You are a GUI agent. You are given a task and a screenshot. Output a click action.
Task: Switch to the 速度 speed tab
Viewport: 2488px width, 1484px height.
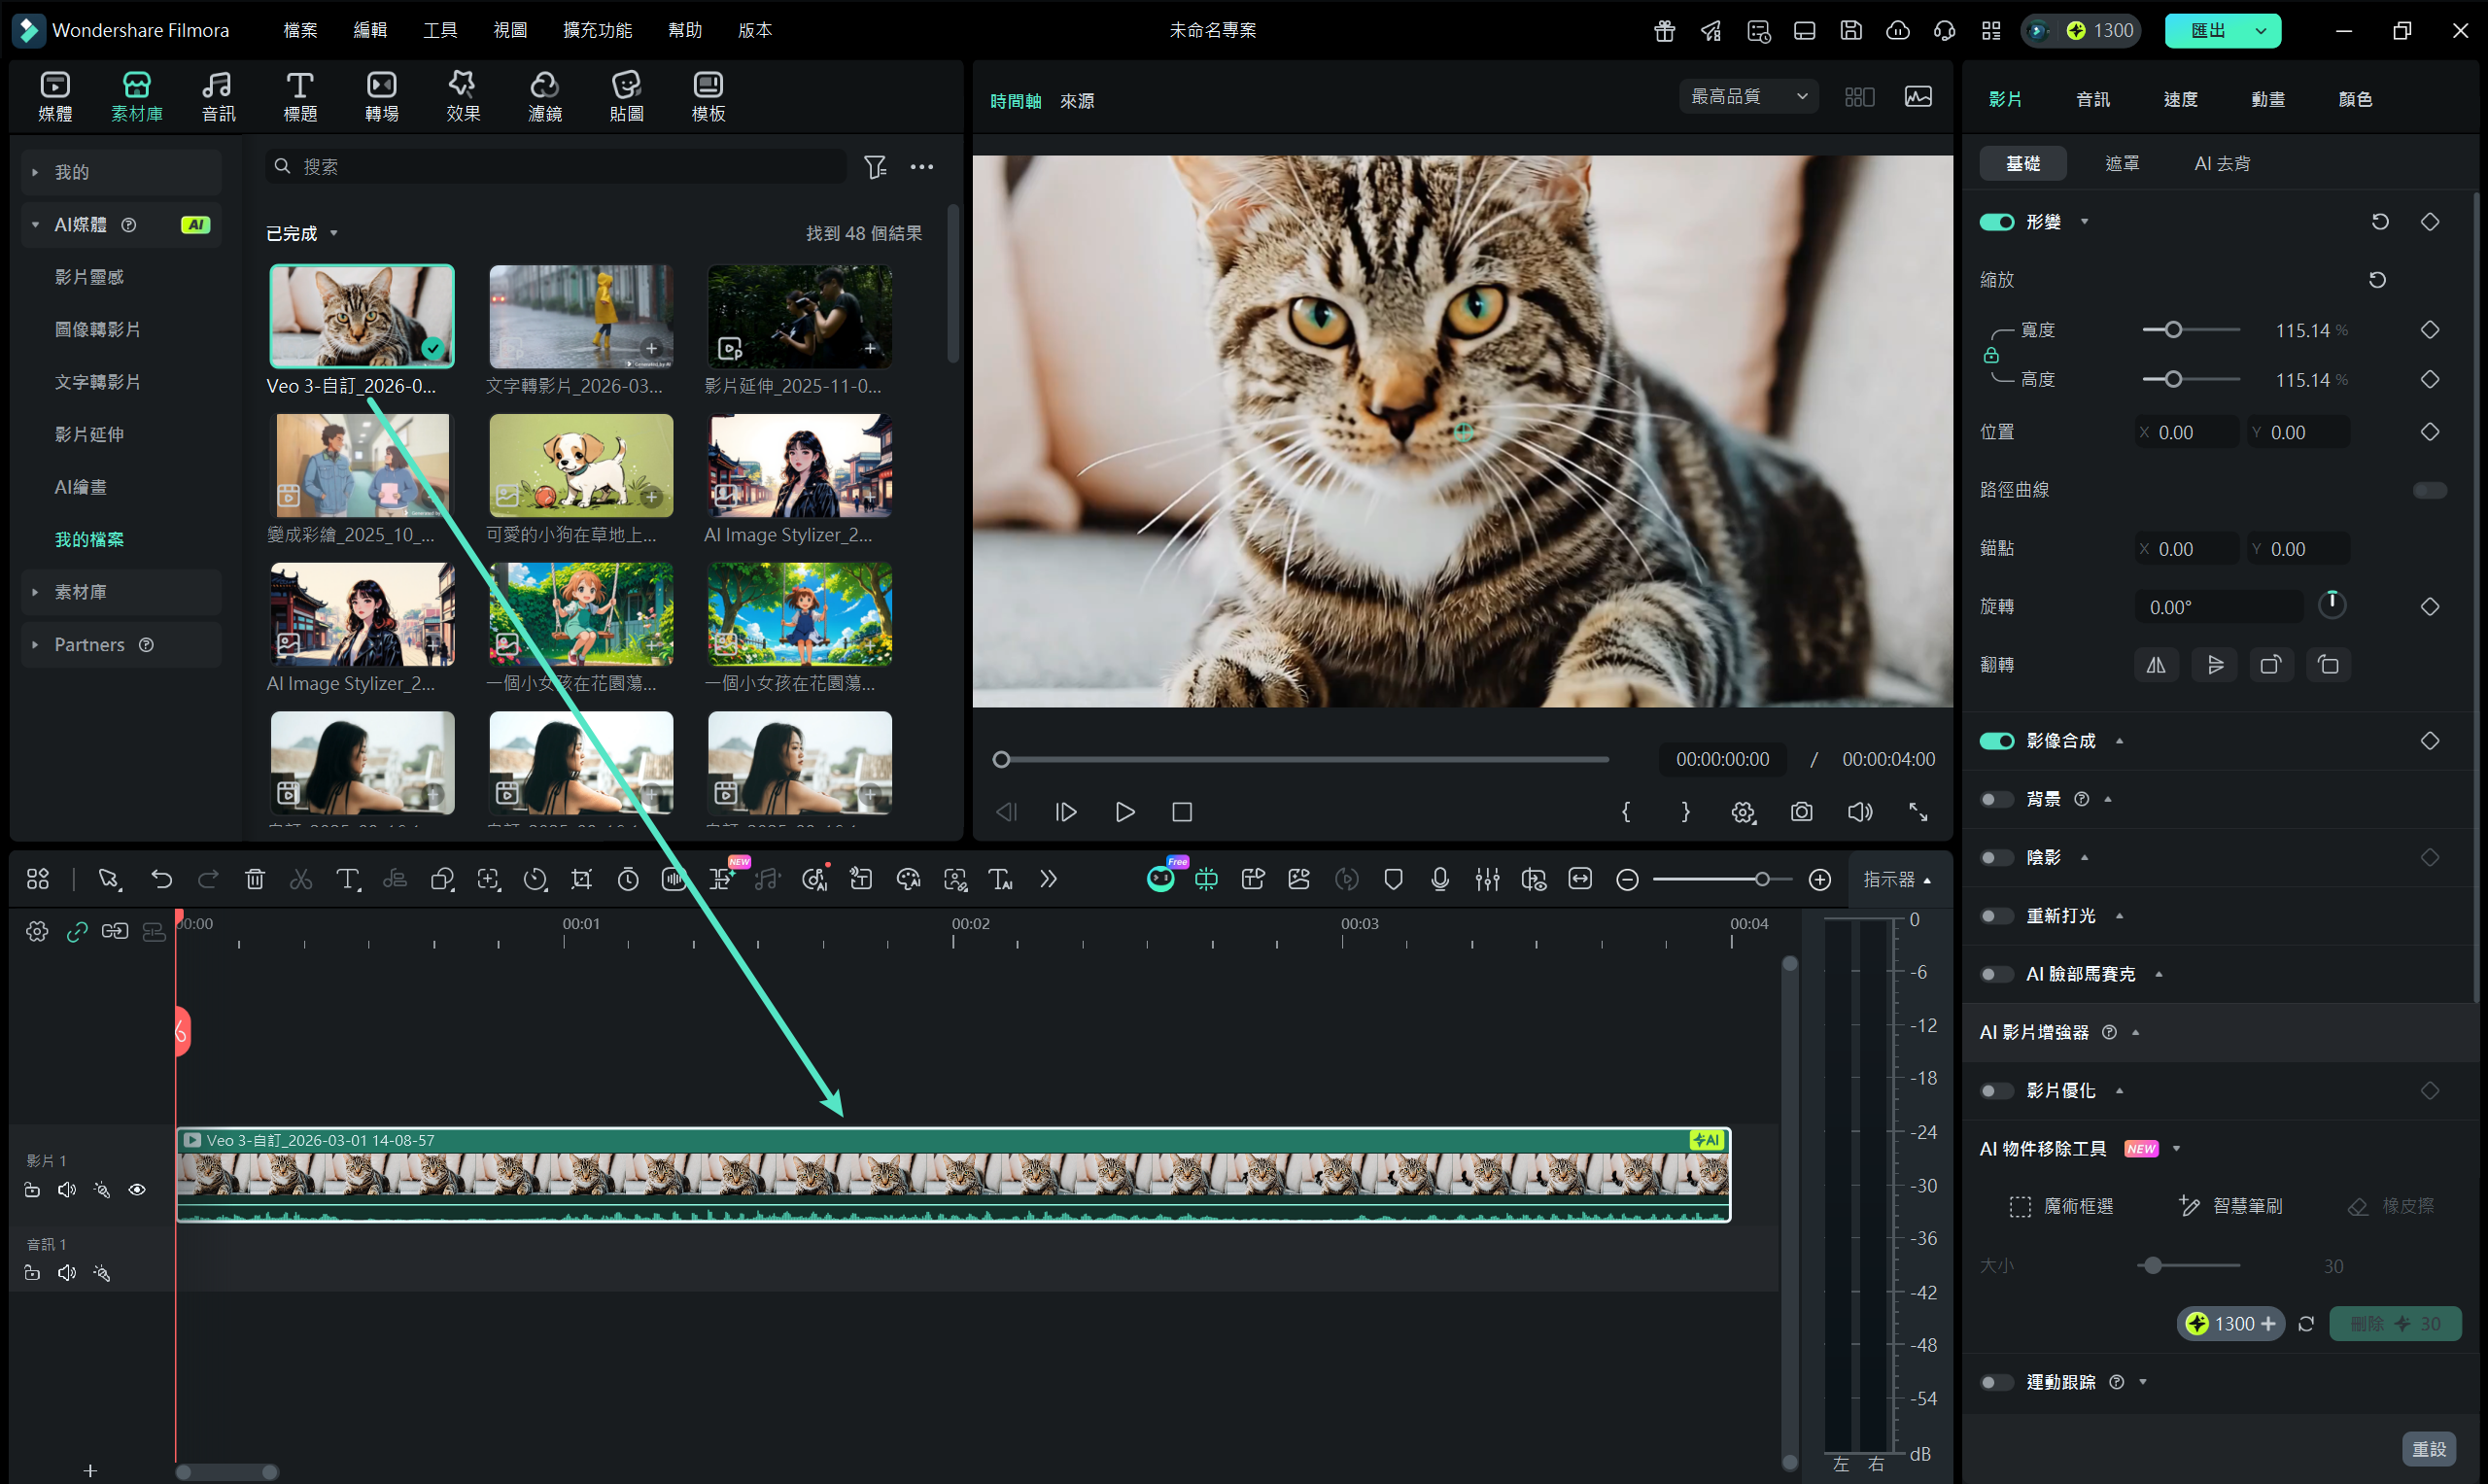2180,99
